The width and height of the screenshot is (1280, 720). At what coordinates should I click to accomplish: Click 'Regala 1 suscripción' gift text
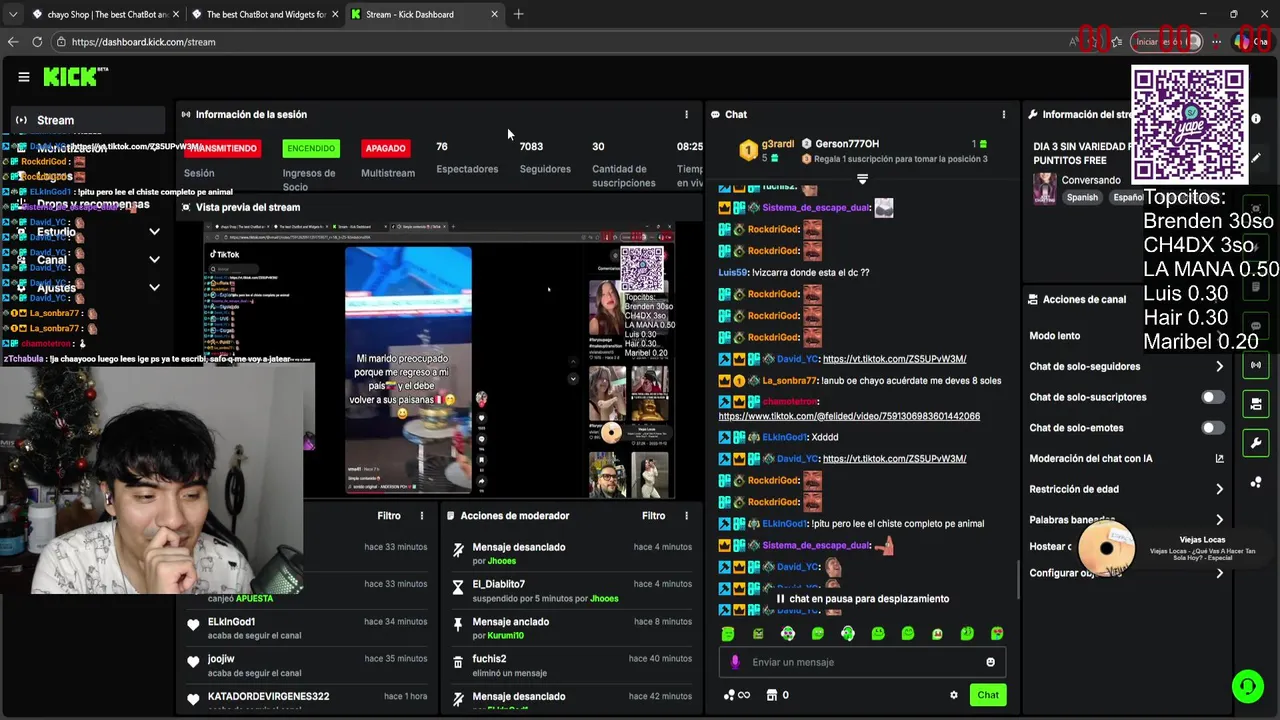tap(901, 159)
